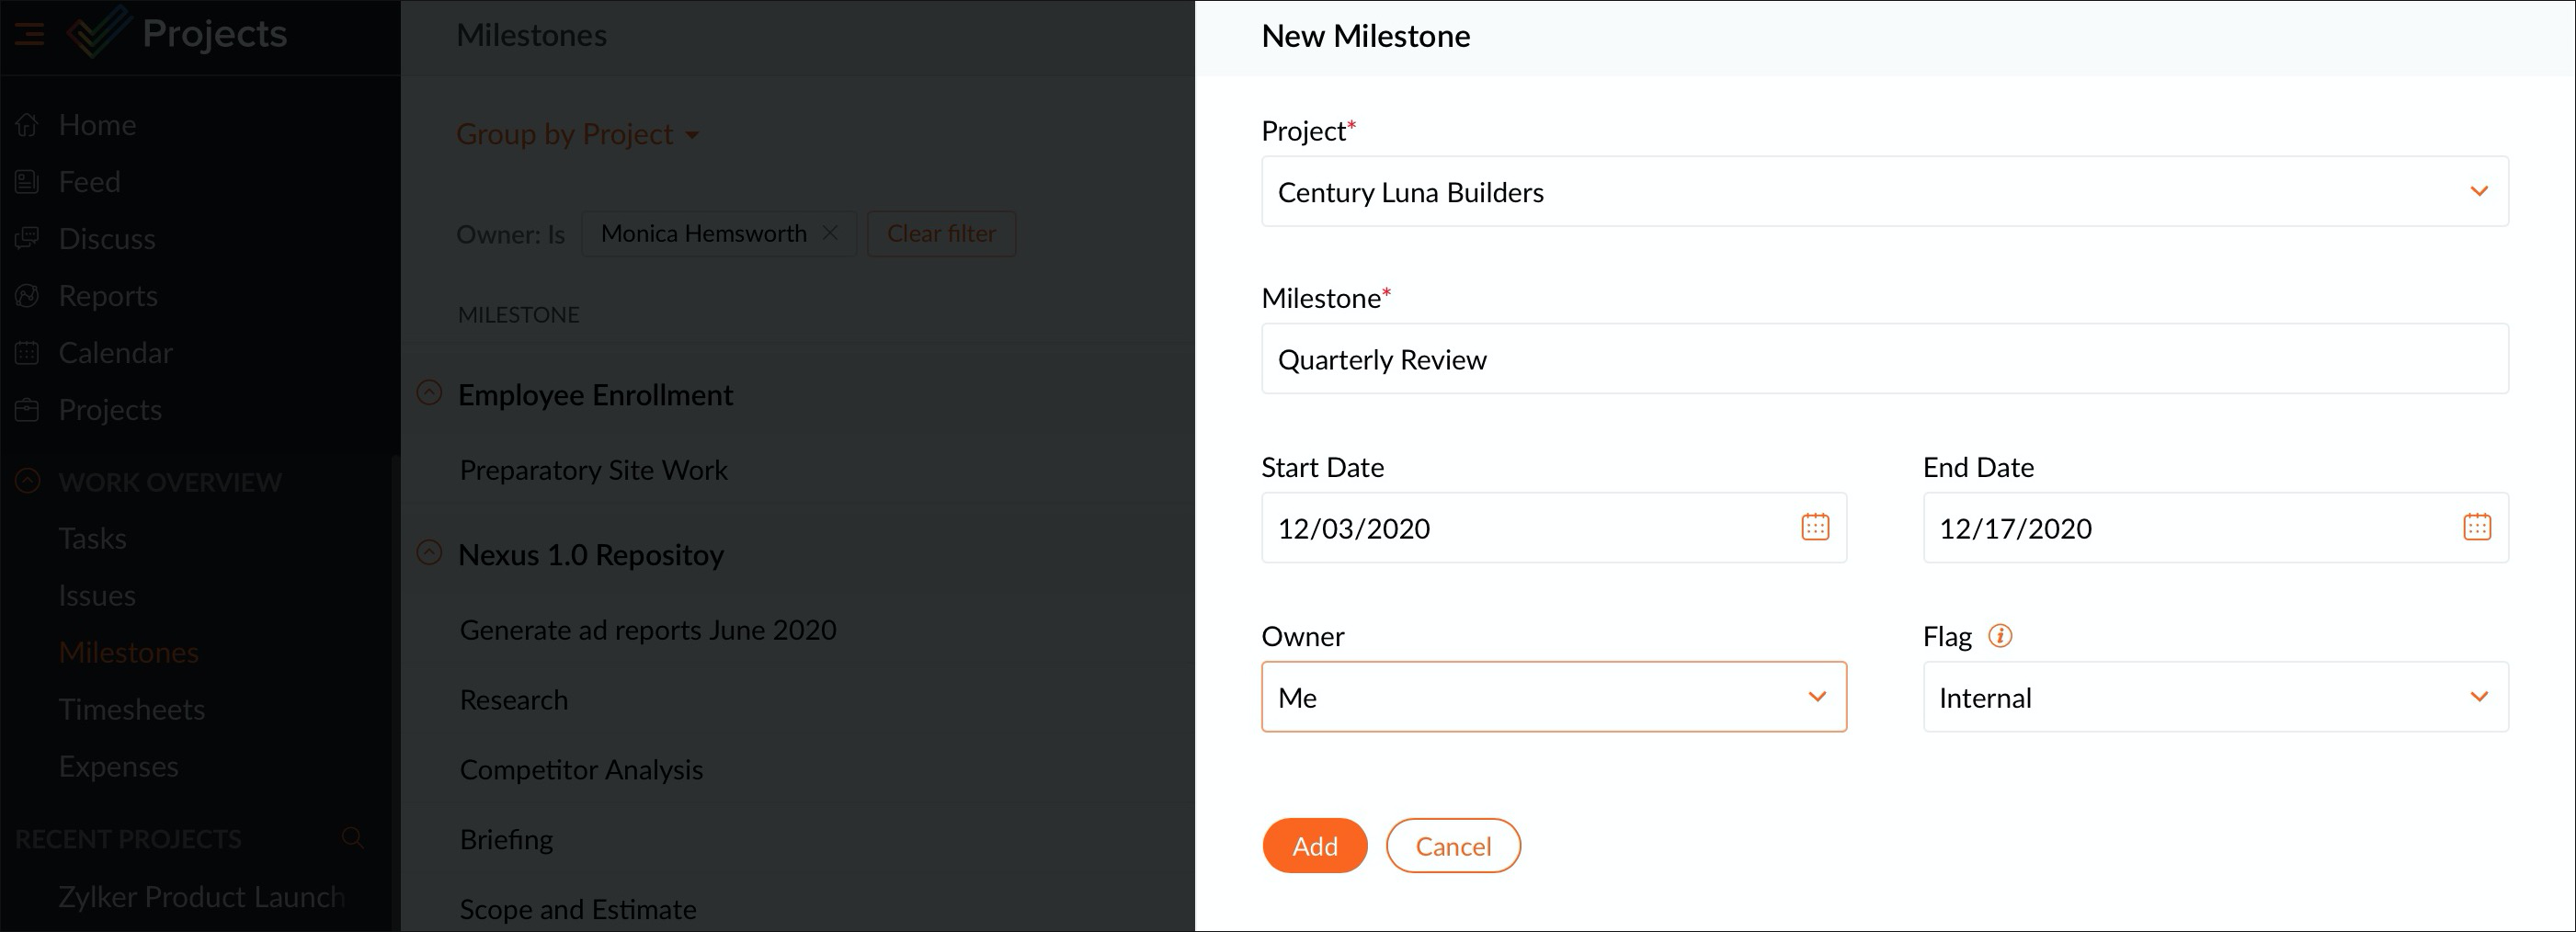
Task: Click the Employee Enrollment project heading
Action: tap(595, 395)
